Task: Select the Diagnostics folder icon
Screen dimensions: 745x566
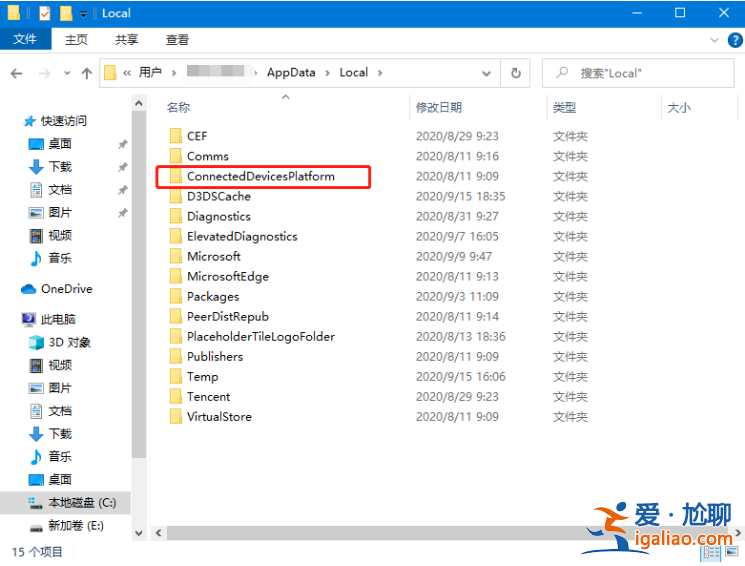Action: pyautogui.click(x=176, y=216)
